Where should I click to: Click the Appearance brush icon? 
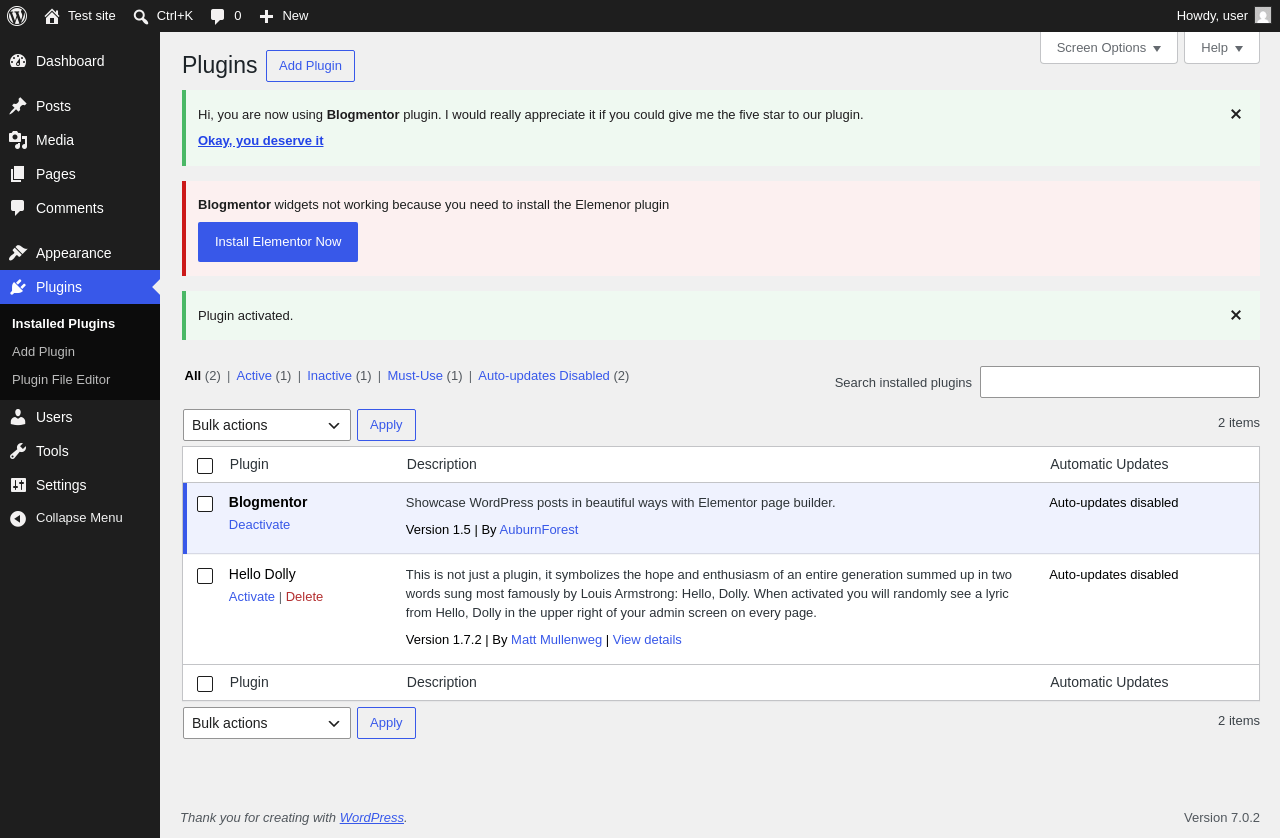click(x=18, y=253)
